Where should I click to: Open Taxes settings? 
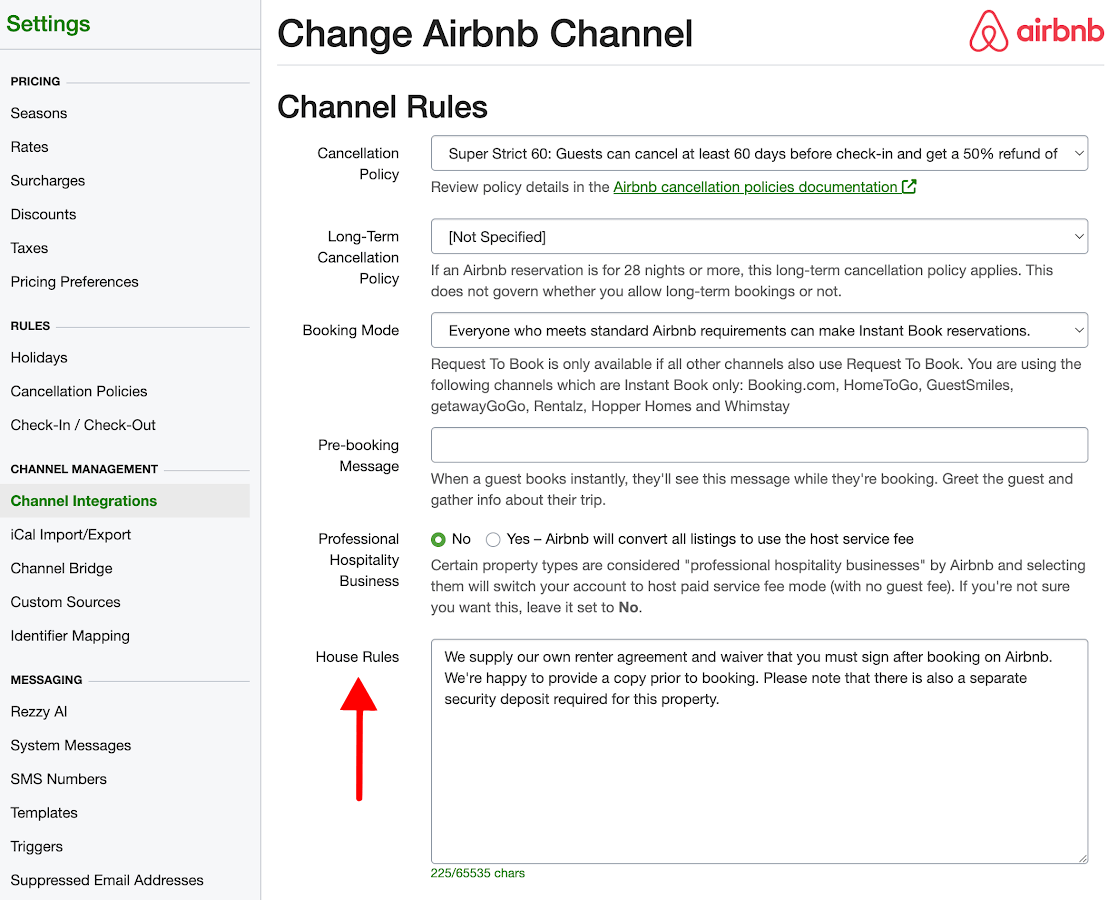[x=29, y=248]
